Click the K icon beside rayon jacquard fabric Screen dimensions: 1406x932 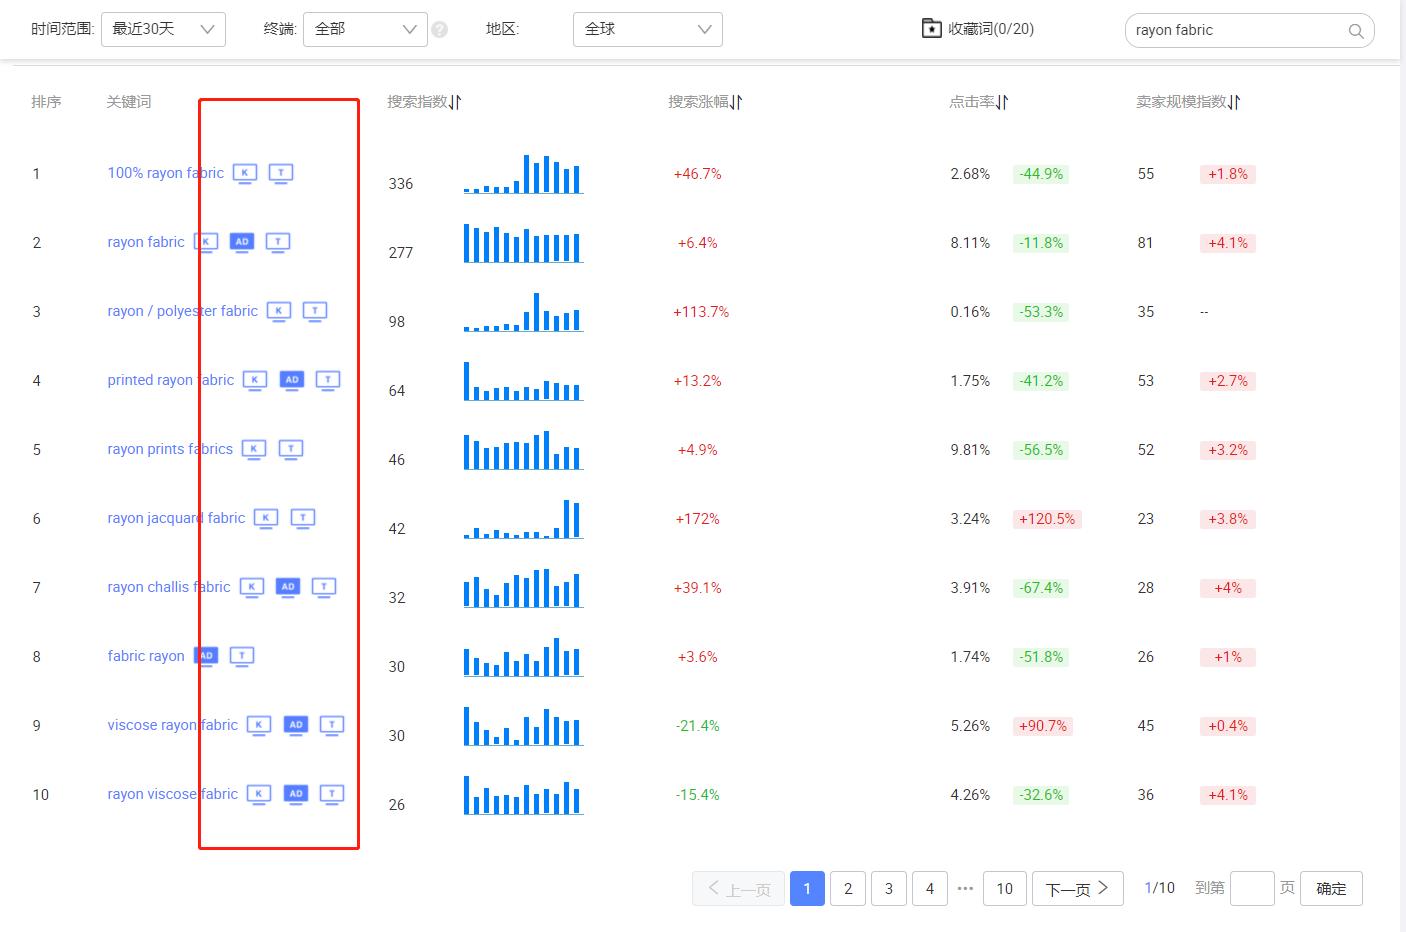pos(266,518)
